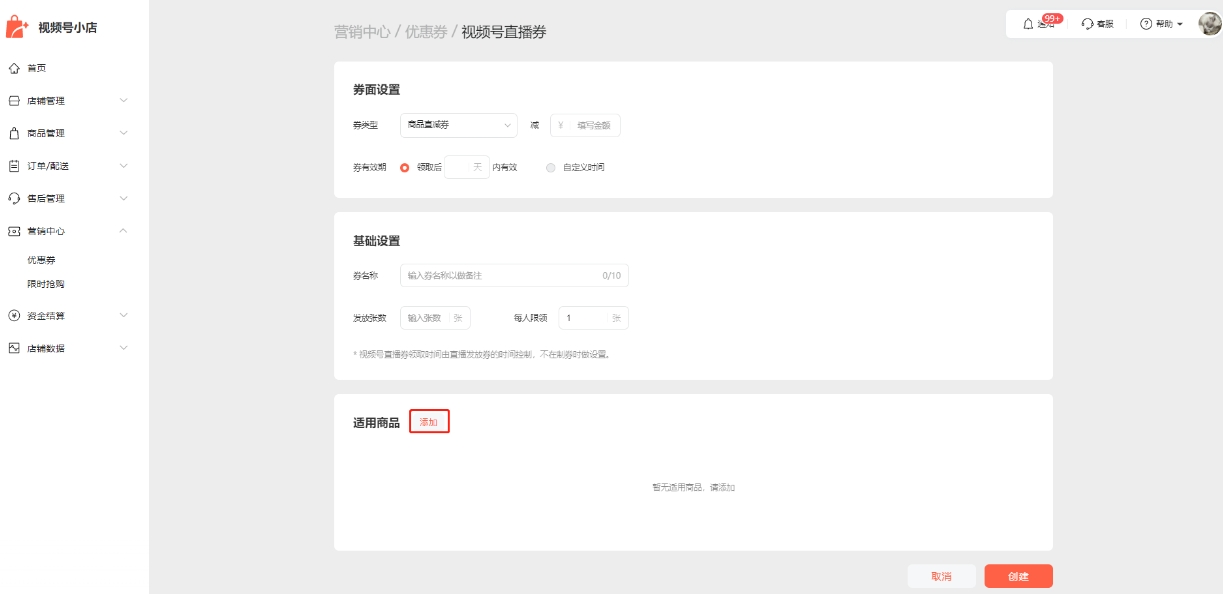Open the user avatar menu
1223x594 pixels.
pos(1210,24)
